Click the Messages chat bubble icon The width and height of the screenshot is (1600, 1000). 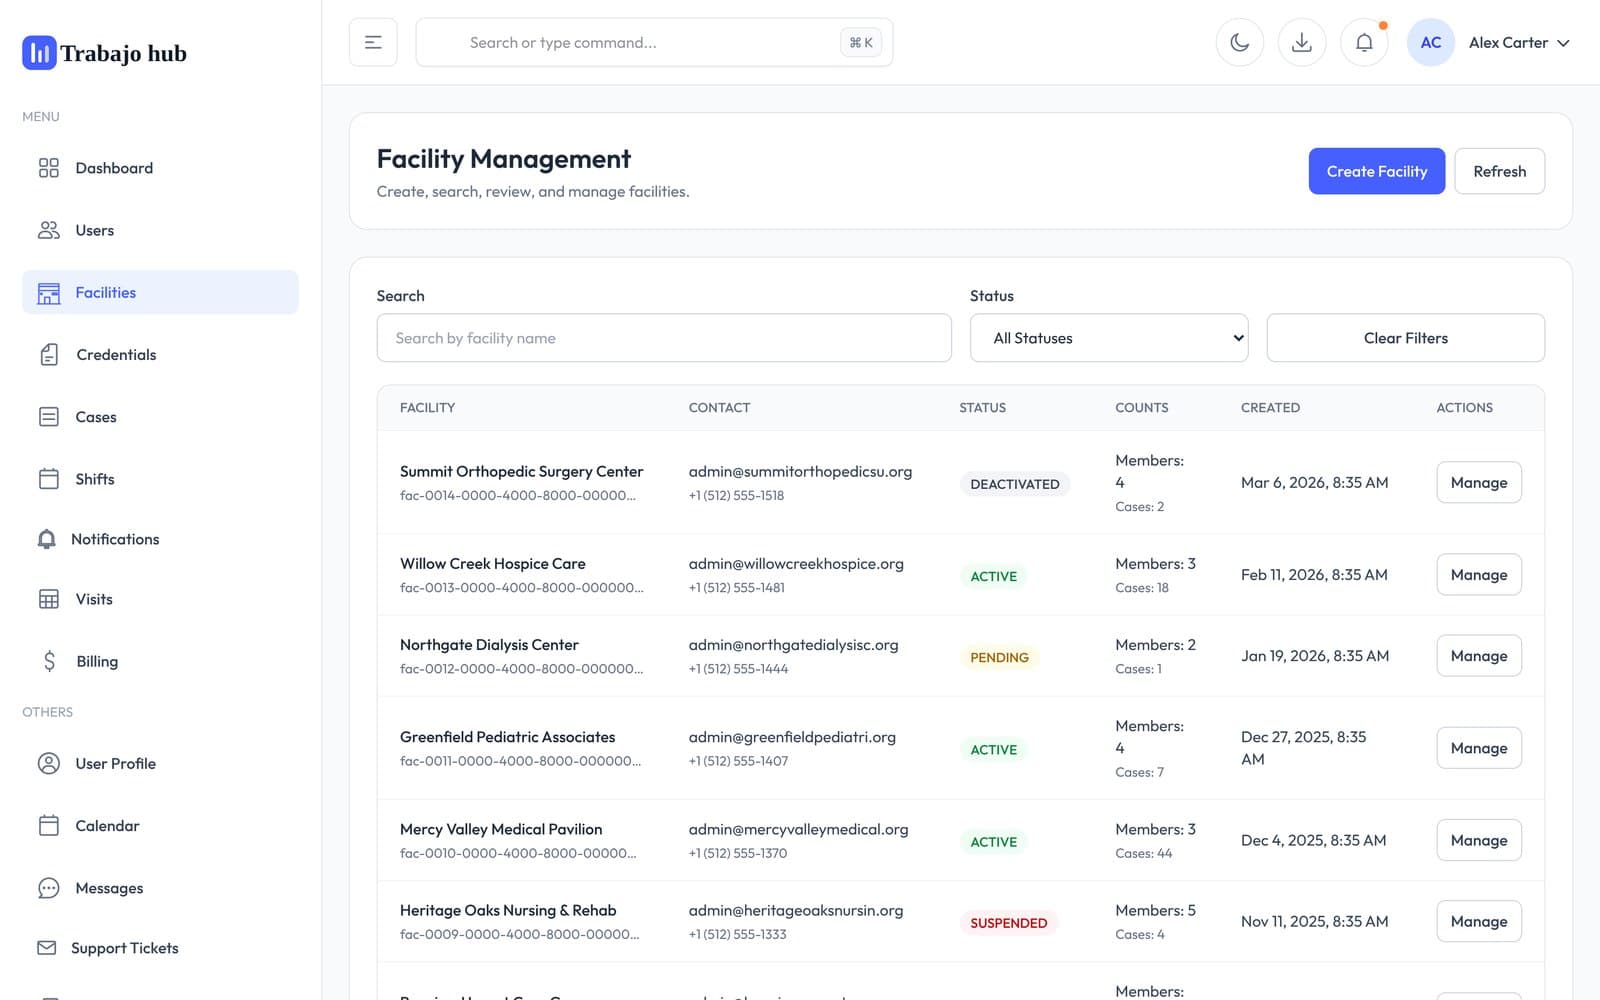click(48, 888)
